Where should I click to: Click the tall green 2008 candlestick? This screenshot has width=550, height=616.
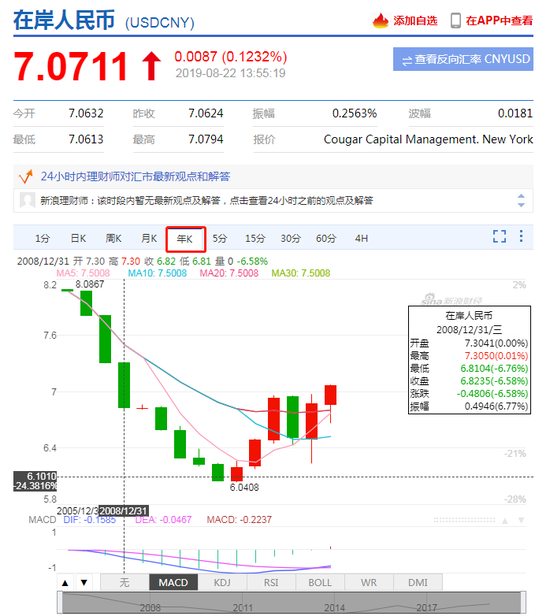(124, 385)
